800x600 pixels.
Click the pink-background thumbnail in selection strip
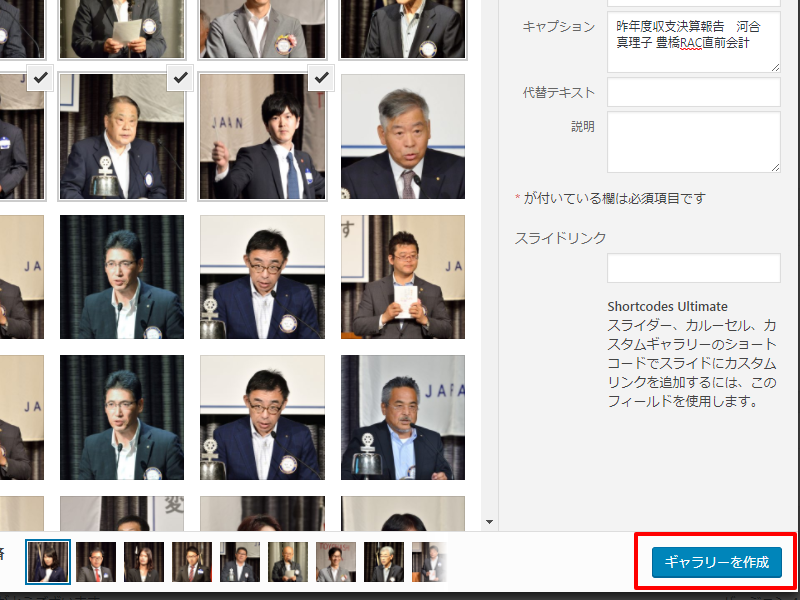[336, 562]
